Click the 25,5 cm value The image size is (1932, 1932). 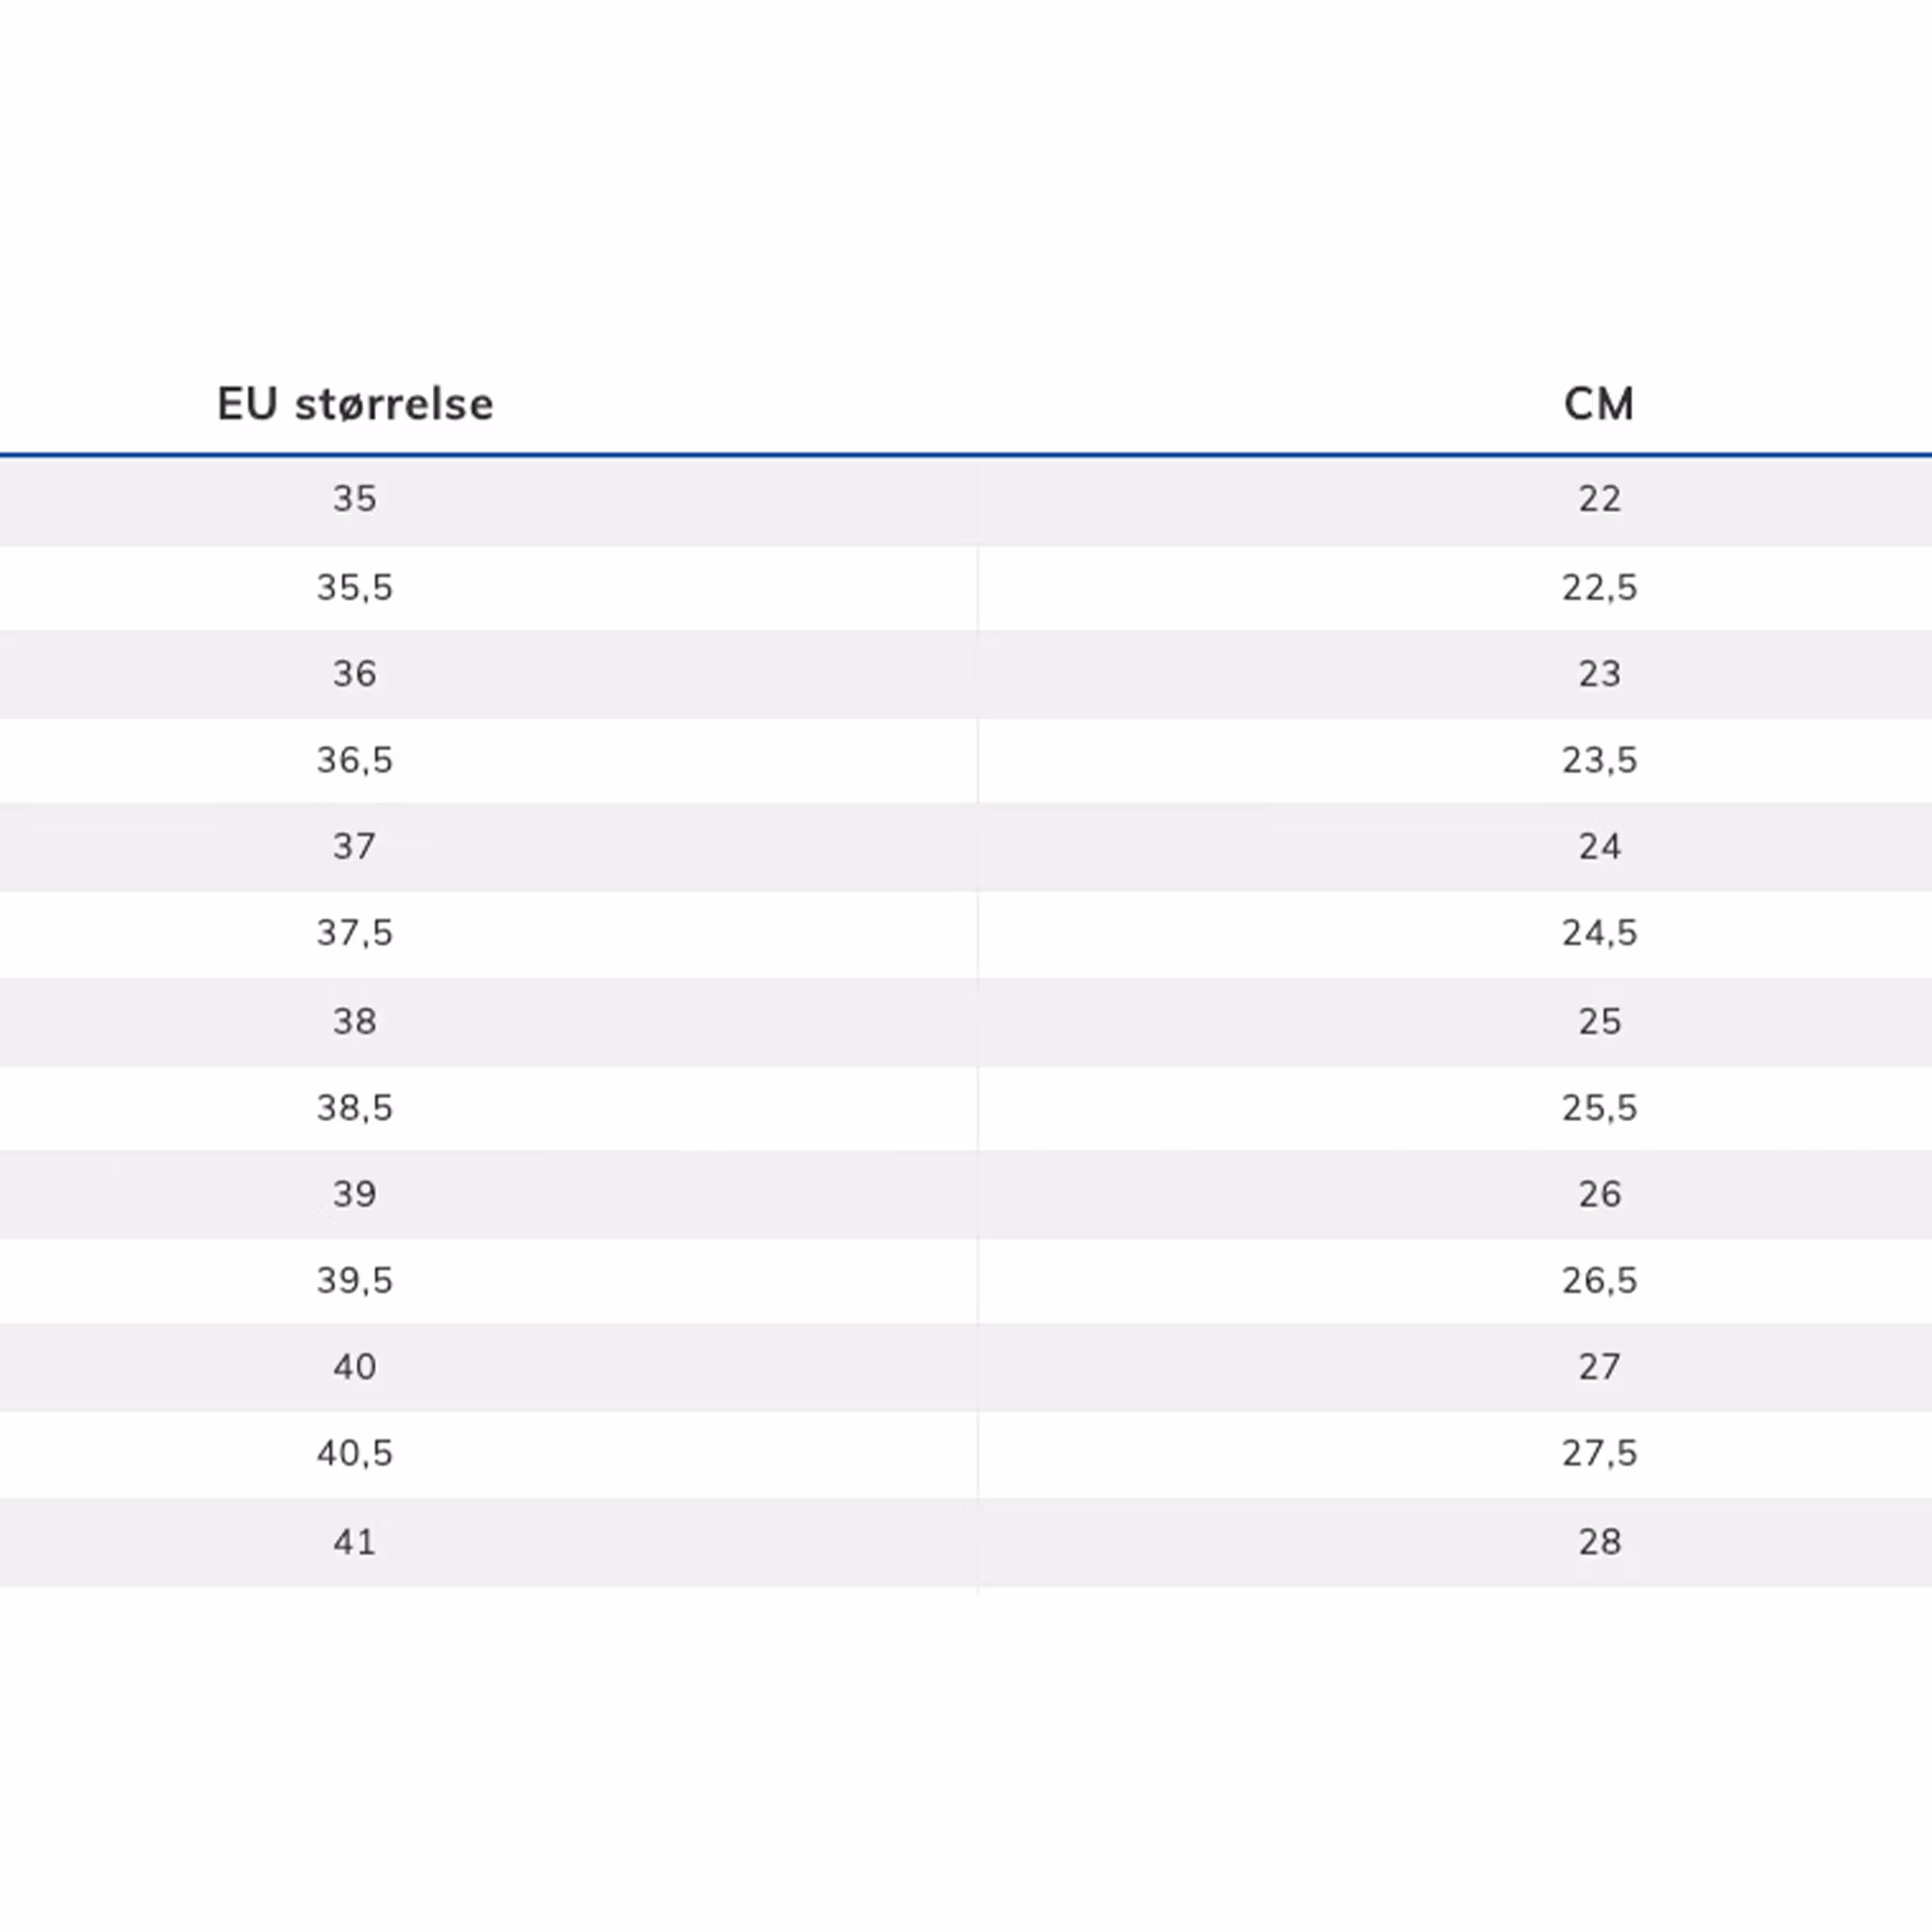click(1599, 1107)
